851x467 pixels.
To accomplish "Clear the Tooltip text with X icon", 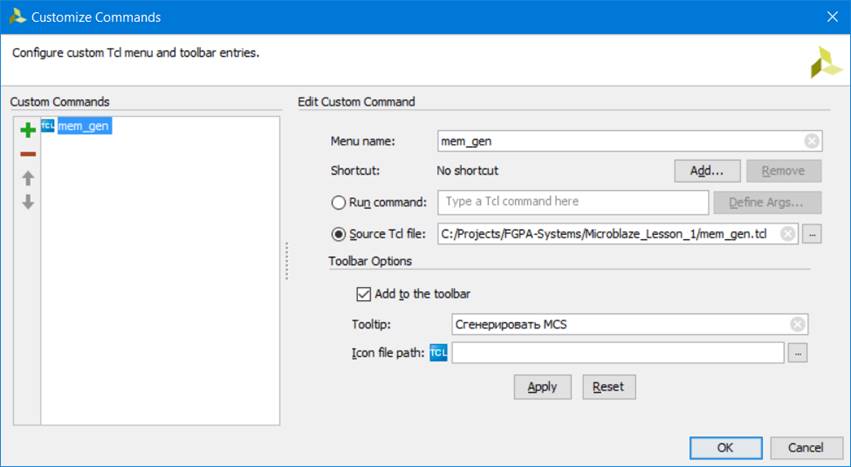I will 797,324.
